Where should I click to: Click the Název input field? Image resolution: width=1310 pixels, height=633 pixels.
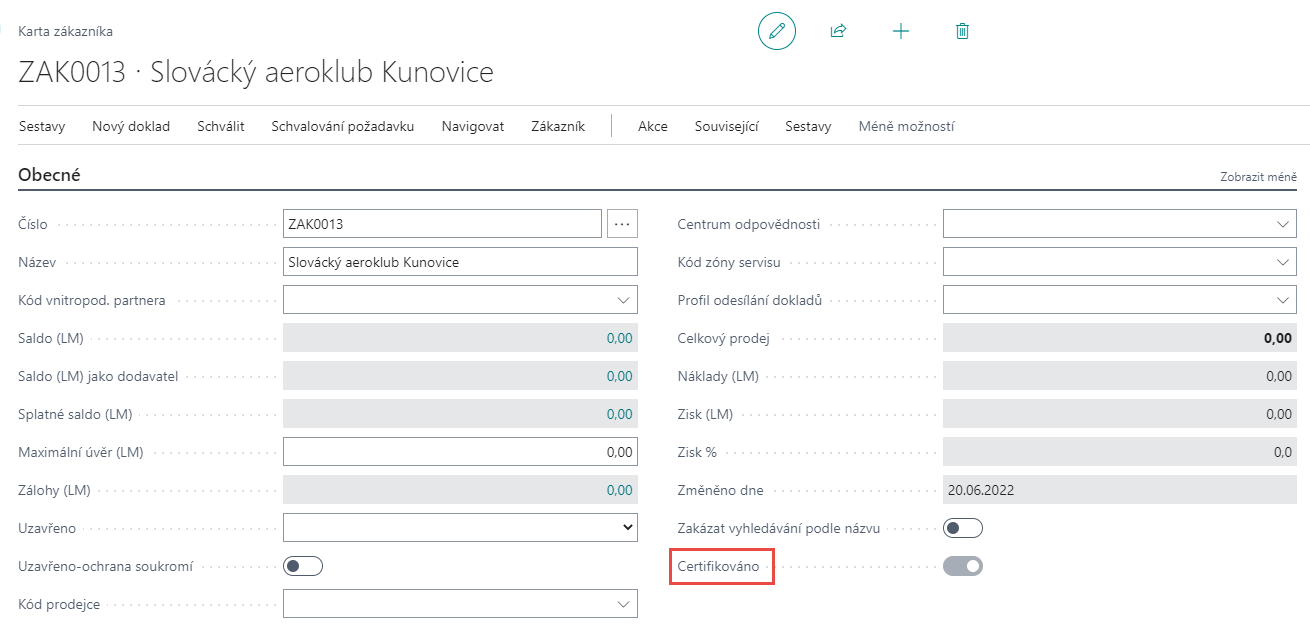pos(460,262)
